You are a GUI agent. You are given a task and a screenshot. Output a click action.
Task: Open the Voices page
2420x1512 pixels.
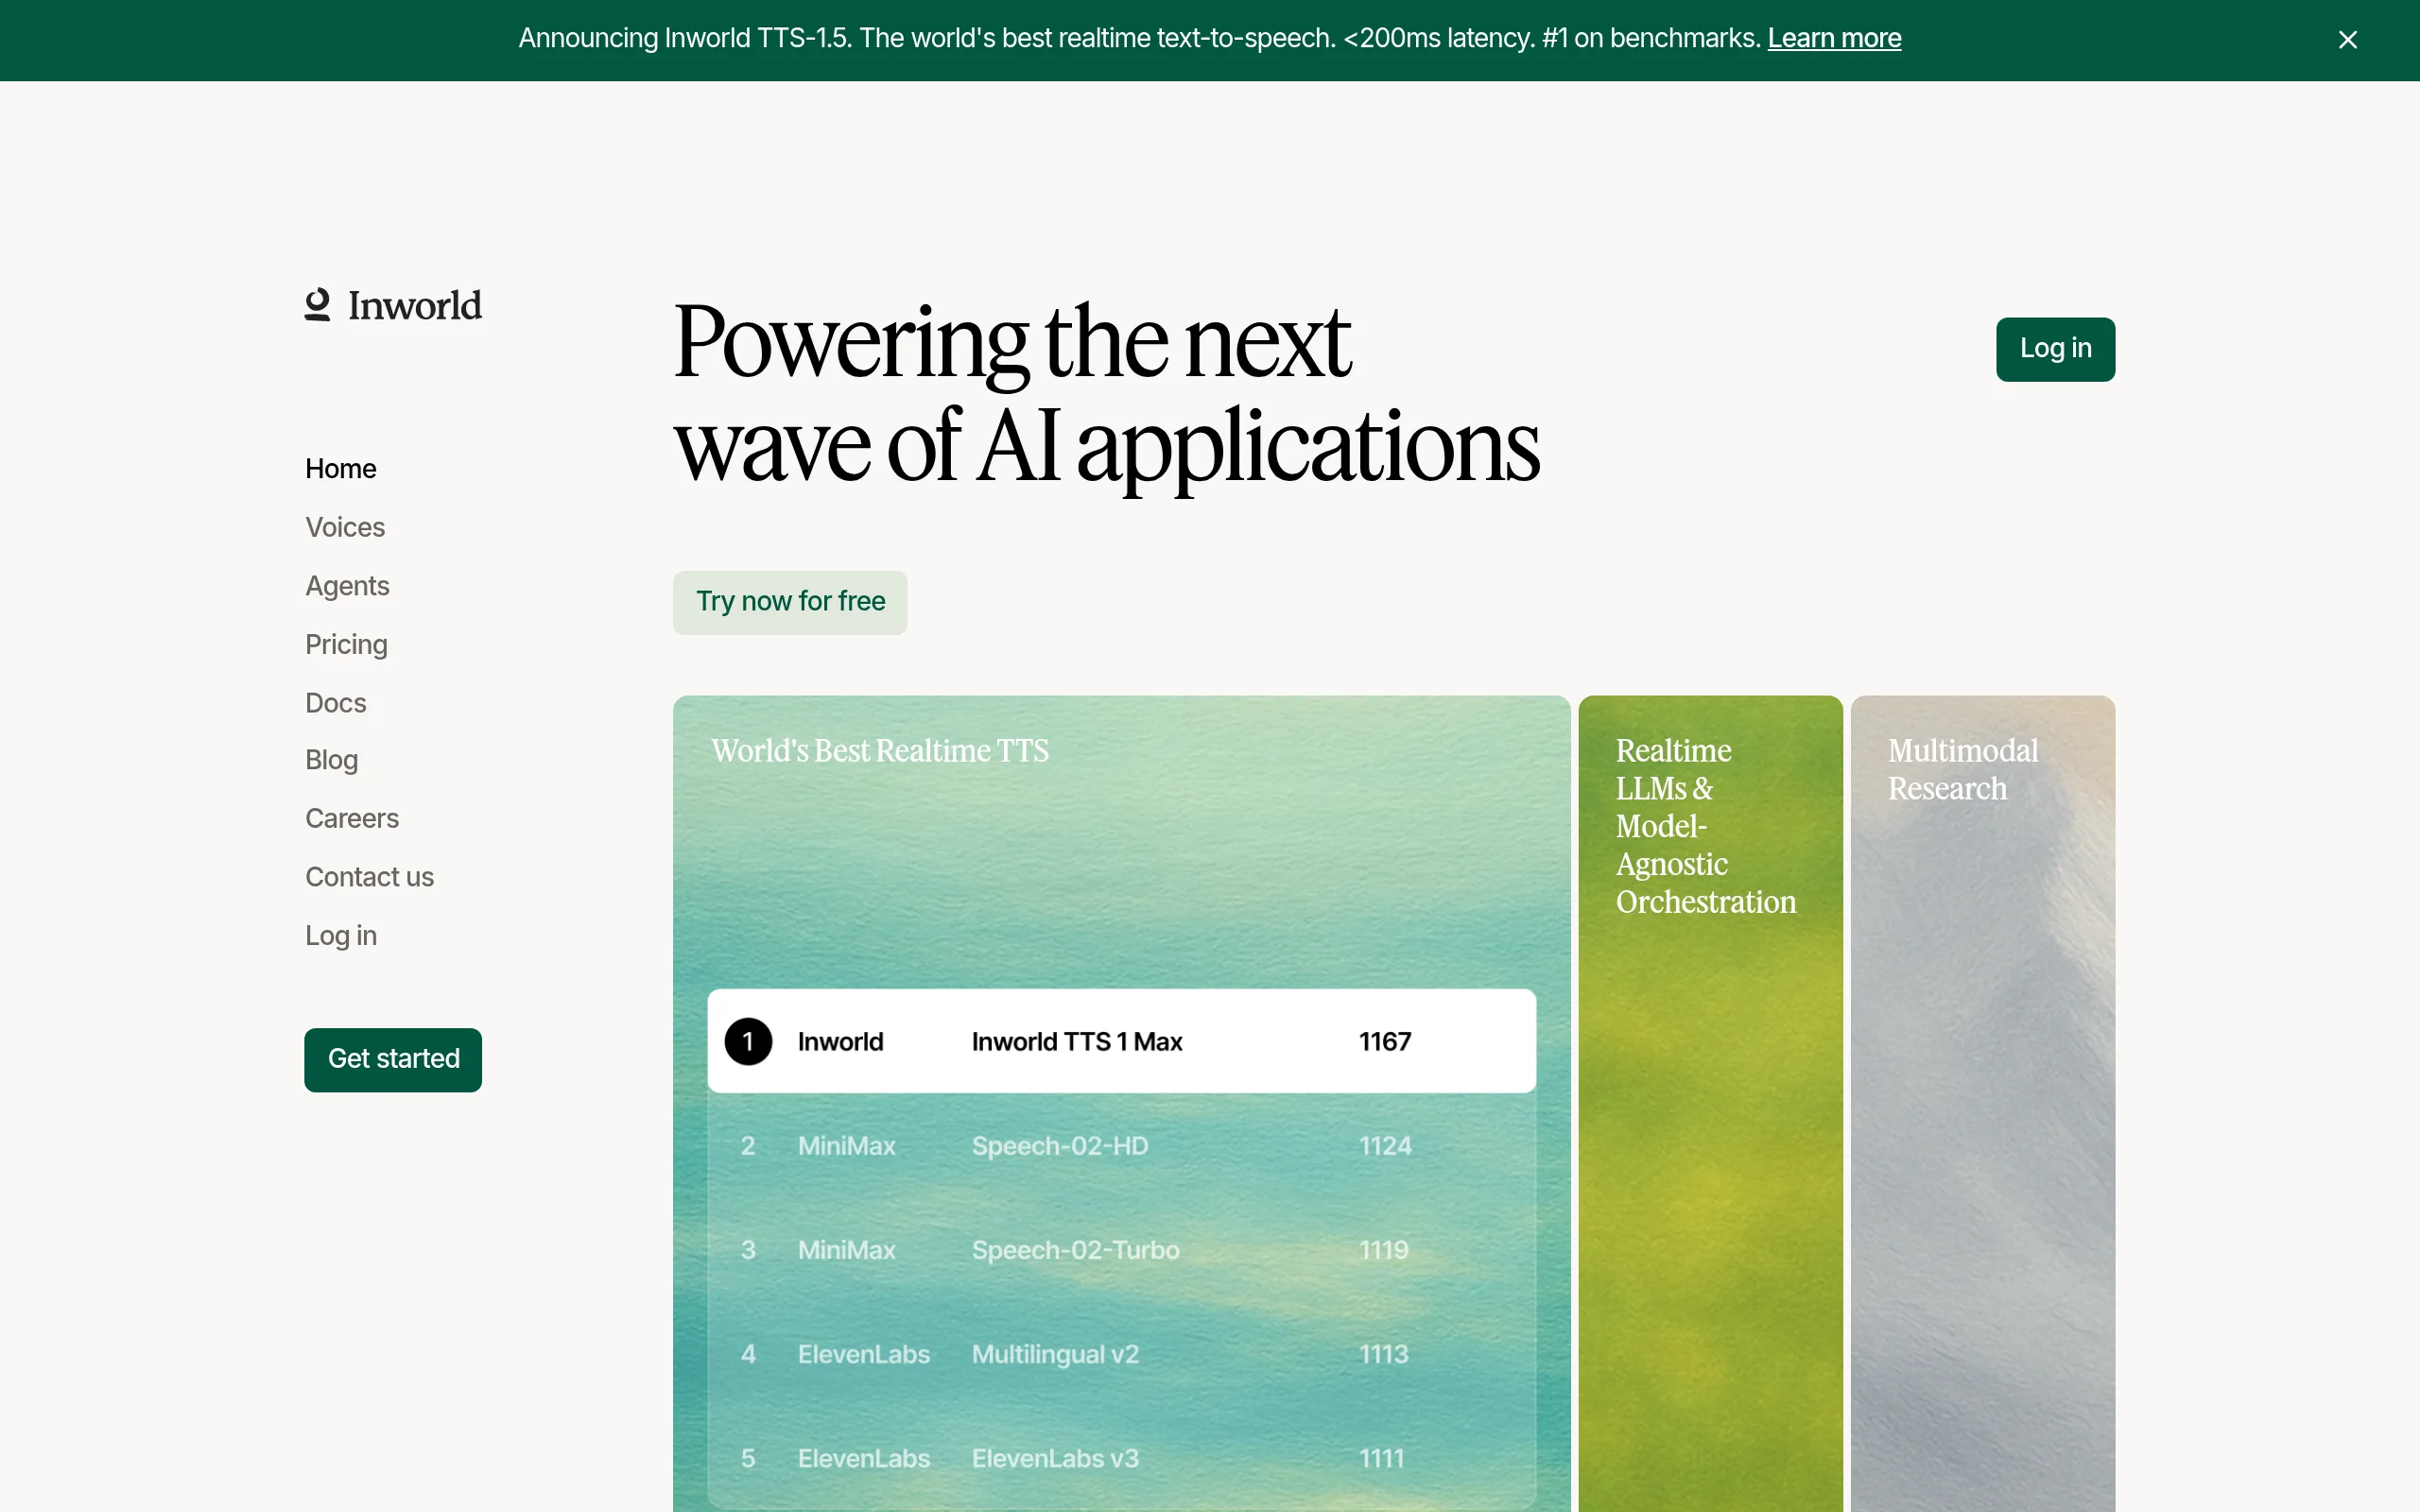coord(344,527)
